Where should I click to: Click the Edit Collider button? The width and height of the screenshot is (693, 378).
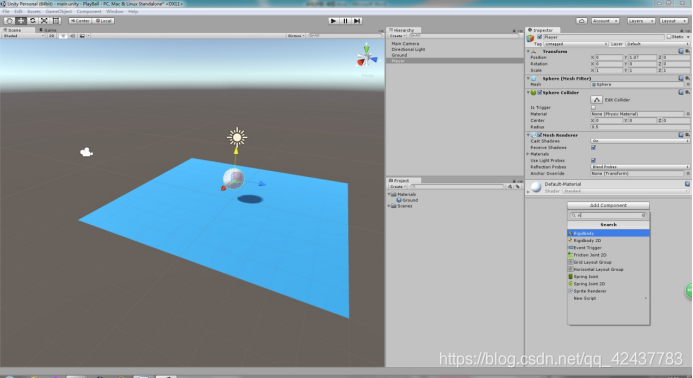tap(596, 99)
